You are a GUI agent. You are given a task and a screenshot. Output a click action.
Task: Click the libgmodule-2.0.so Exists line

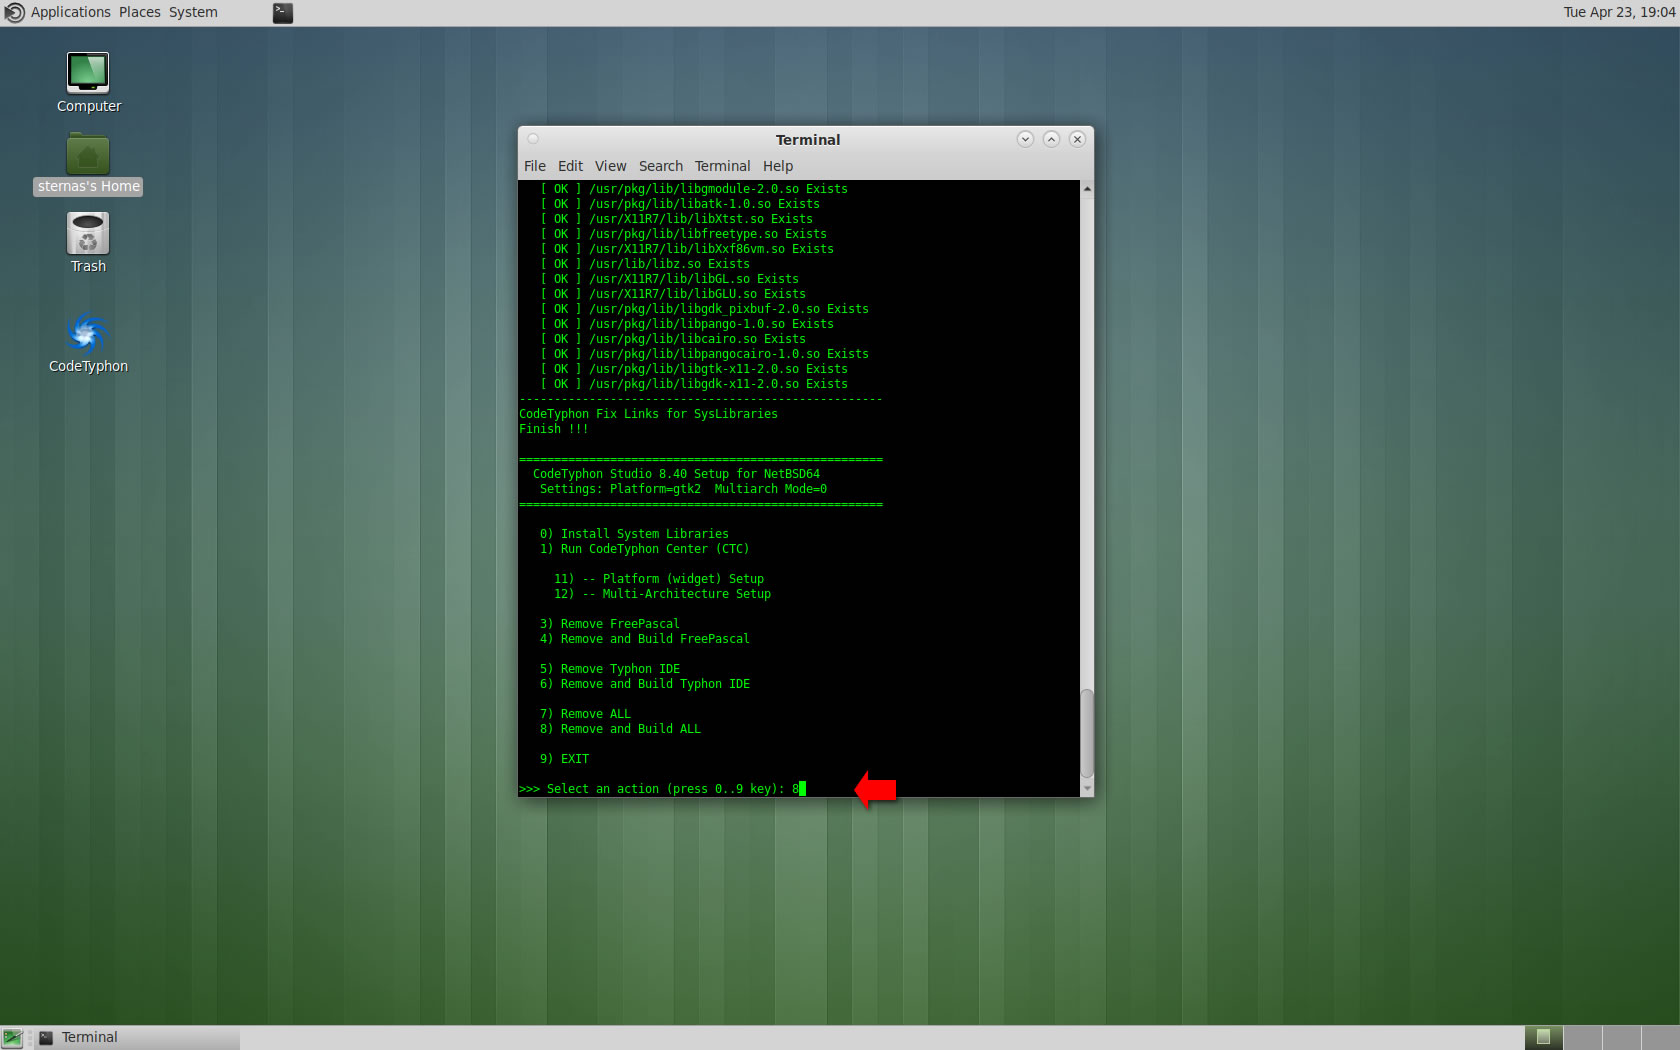(694, 189)
